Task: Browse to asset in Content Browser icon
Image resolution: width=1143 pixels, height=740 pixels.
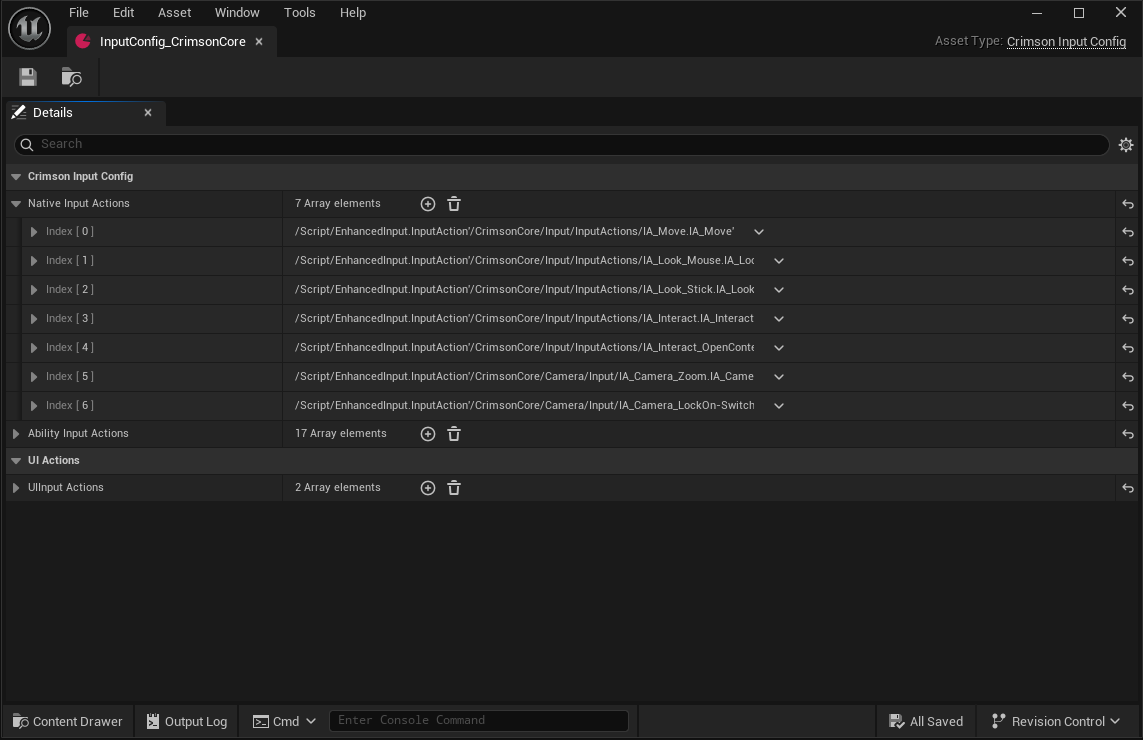Action: tap(71, 77)
